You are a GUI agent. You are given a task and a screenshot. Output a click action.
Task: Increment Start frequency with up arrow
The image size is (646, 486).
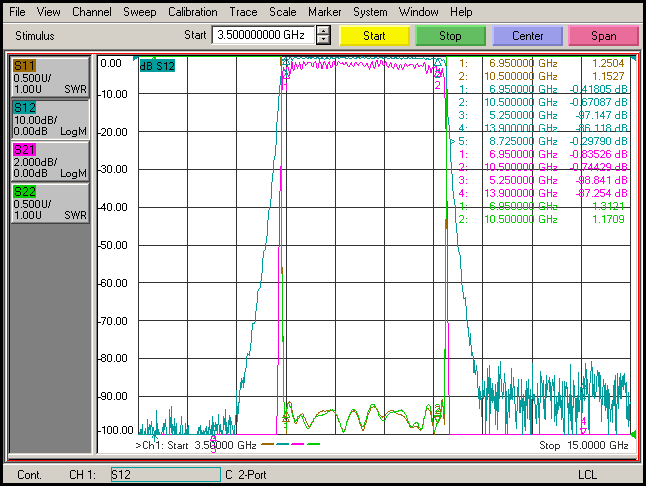323,30
